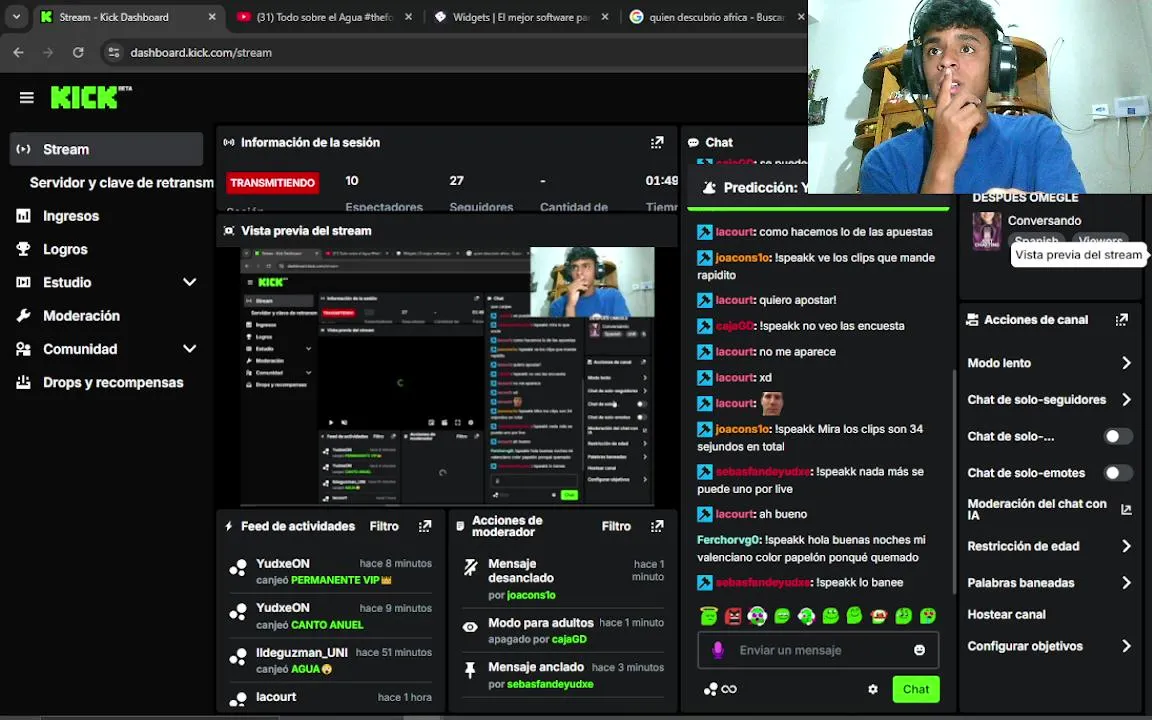Image resolution: width=1152 pixels, height=720 pixels.
Task: Open Filtro in Acciones de moderador
Action: tap(616, 526)
